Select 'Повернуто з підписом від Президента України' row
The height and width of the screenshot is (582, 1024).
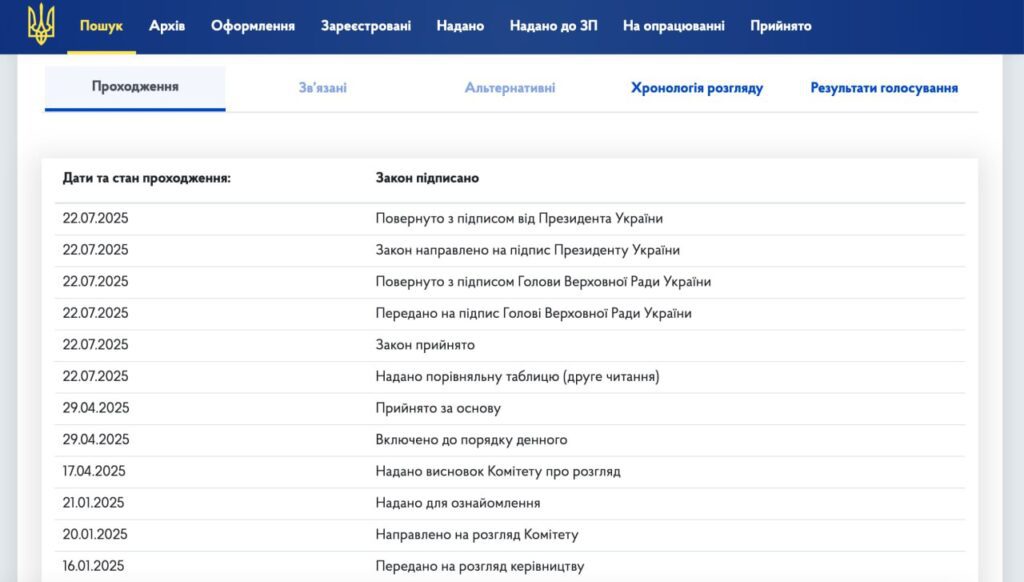point(519,218)
